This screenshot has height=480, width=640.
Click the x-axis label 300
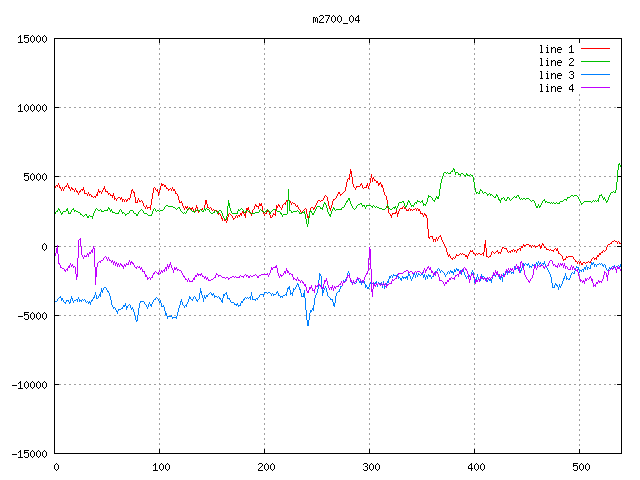[371, 467]
